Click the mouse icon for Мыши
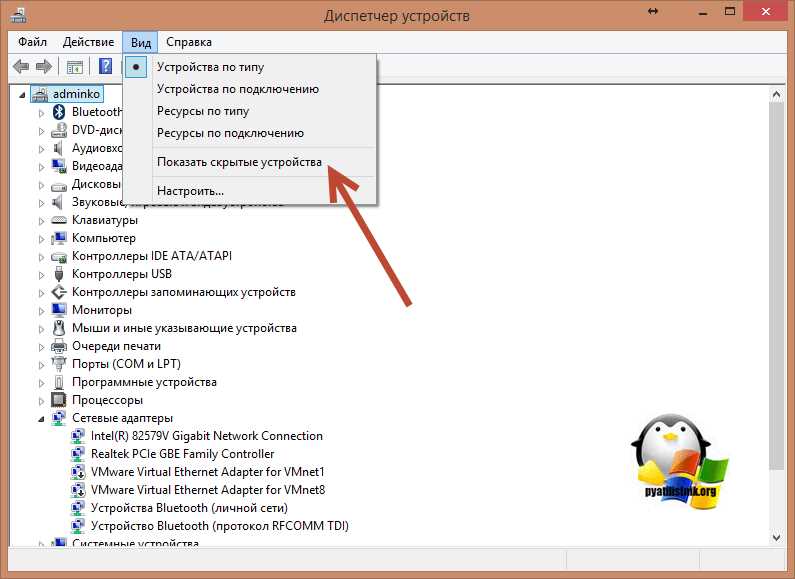 59,328
